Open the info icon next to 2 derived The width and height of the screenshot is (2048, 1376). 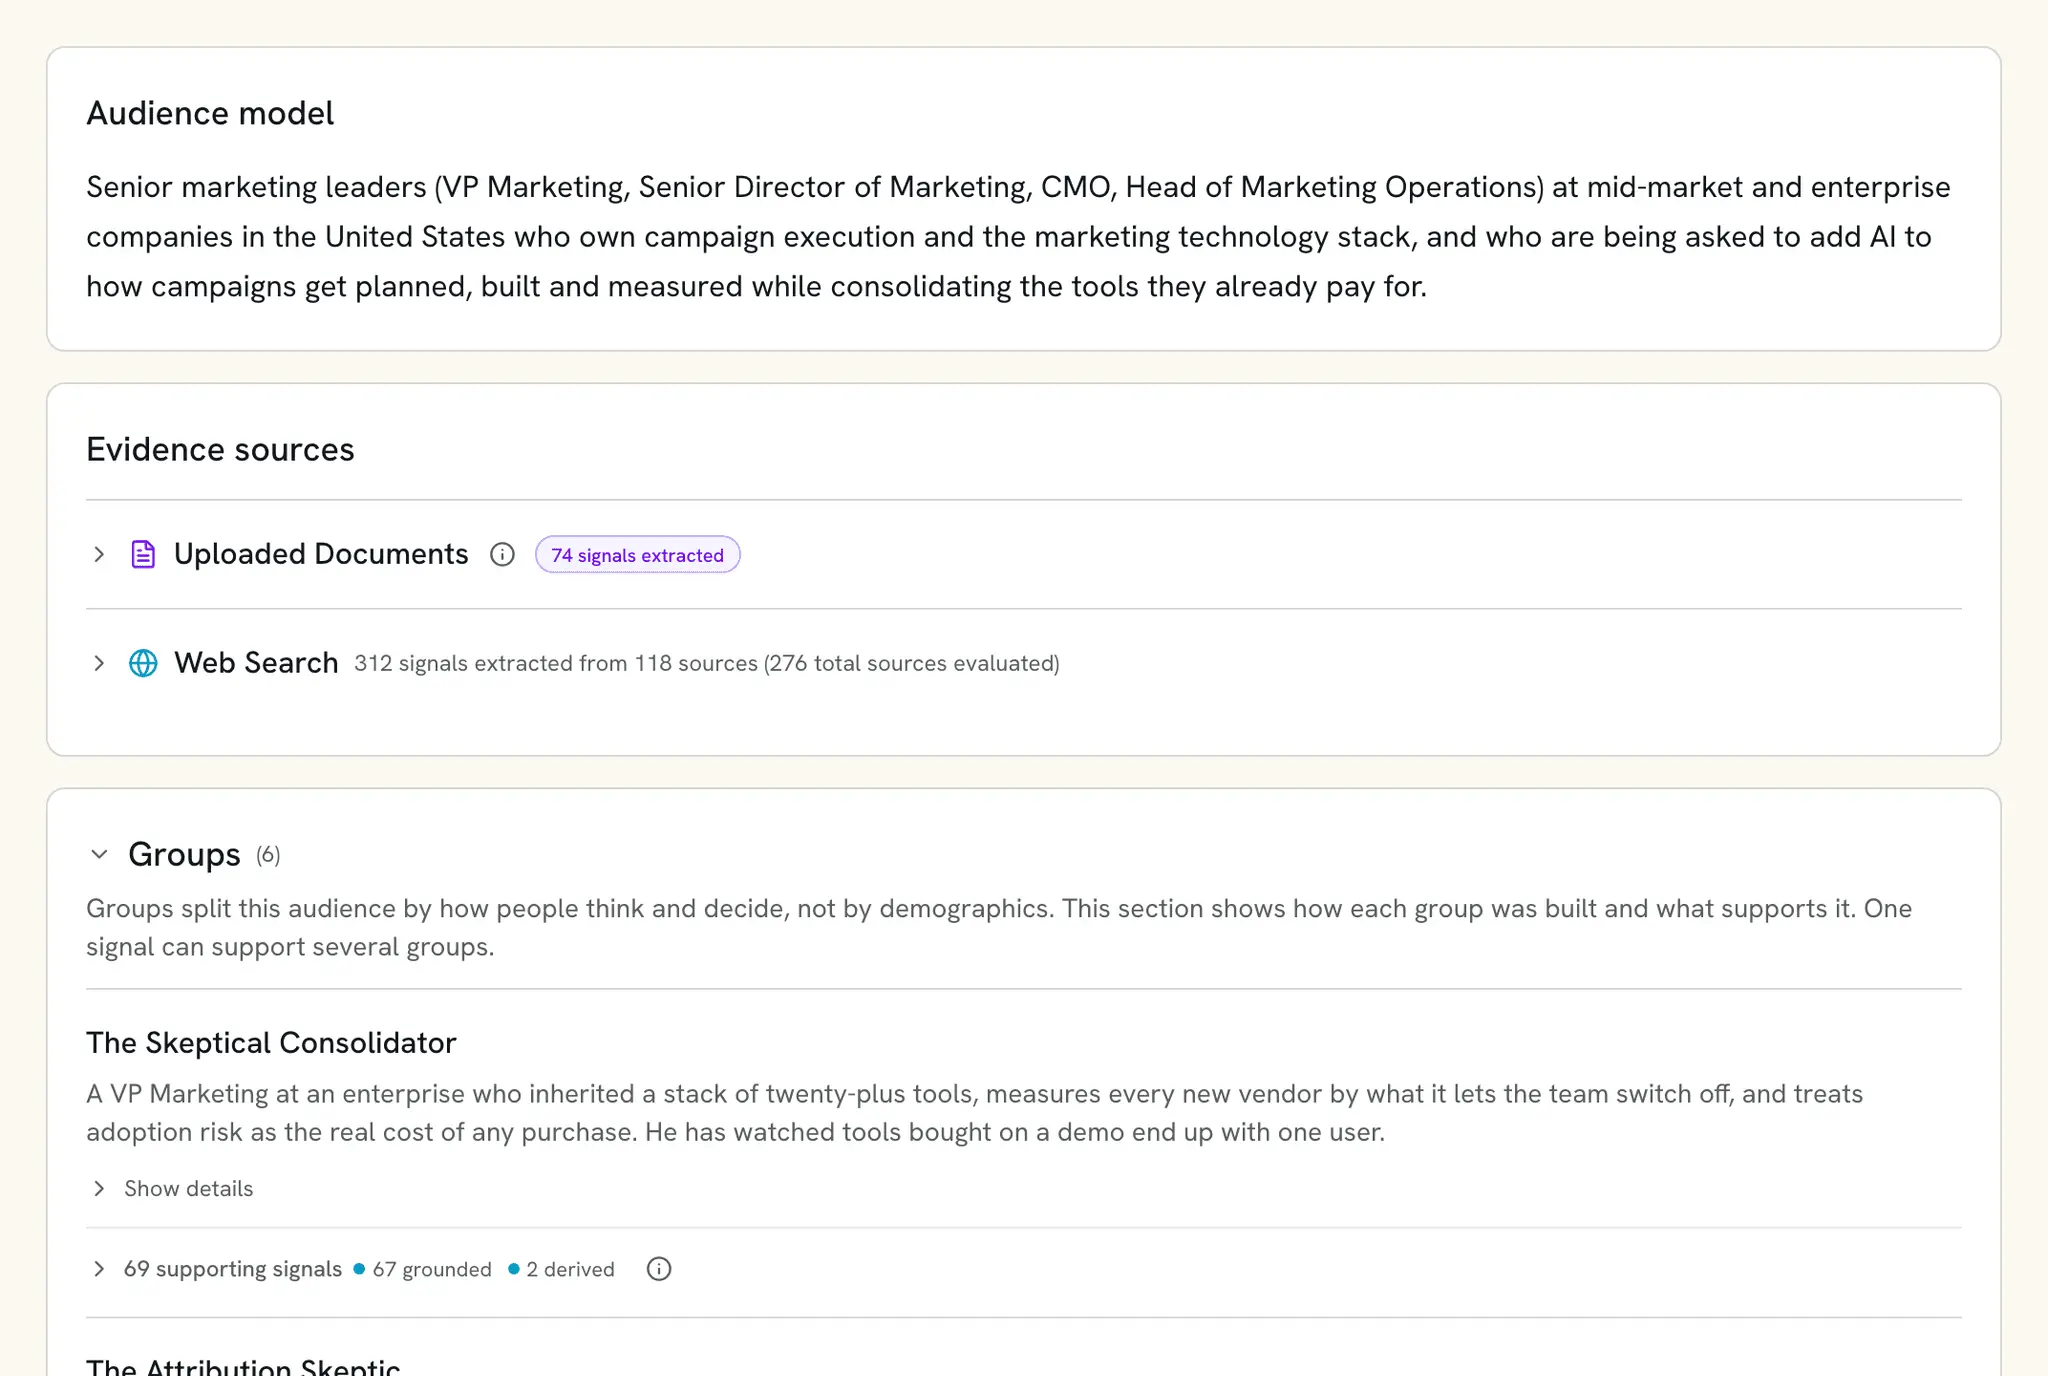[659, 1269]
